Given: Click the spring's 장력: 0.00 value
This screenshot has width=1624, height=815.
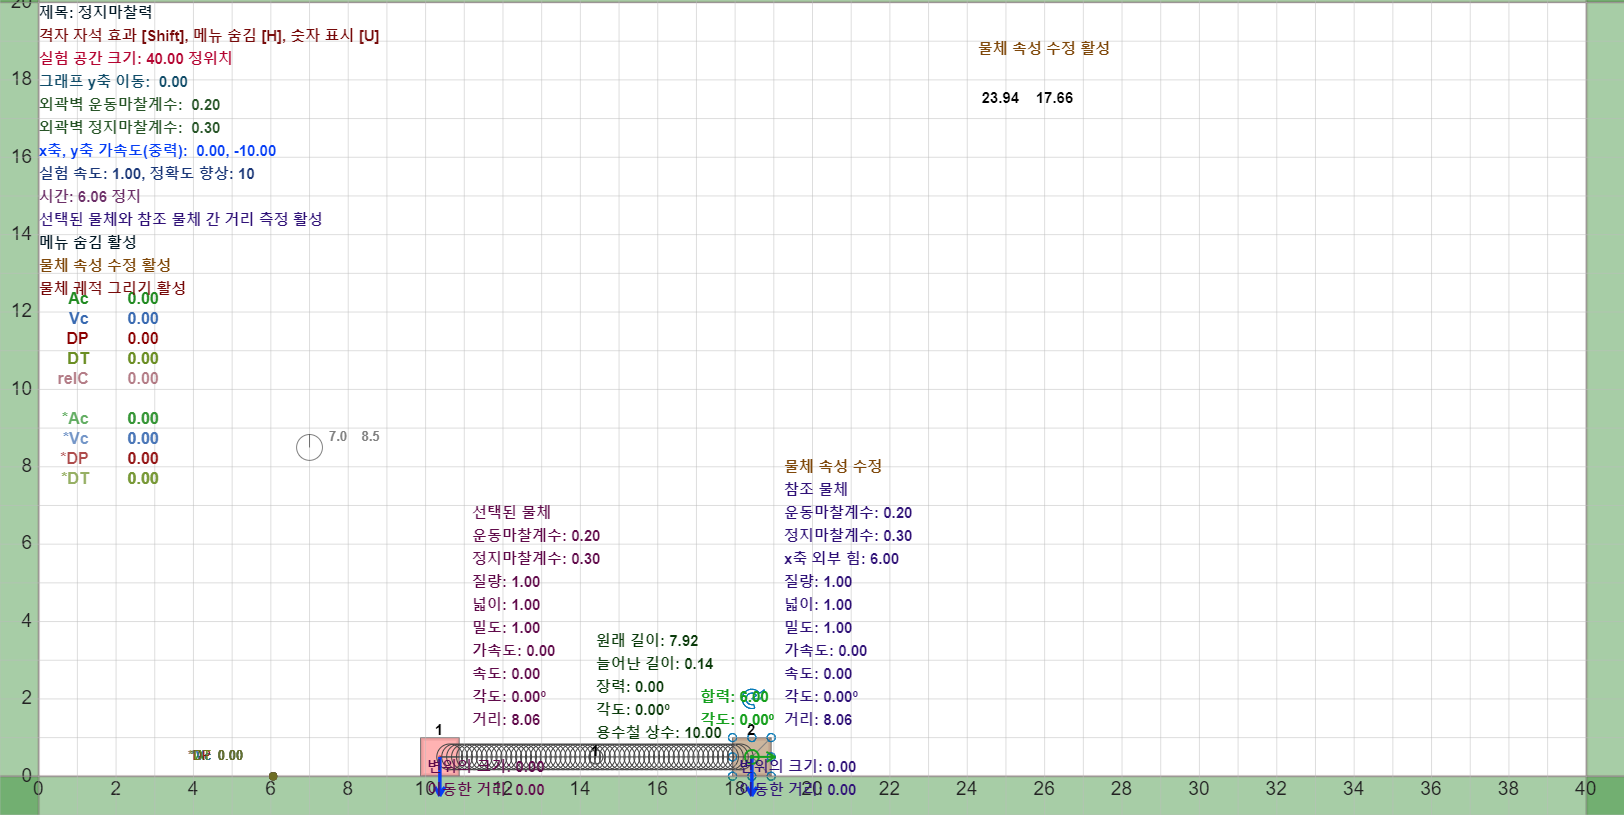Looking at the screenshot, I should (630, 686).
